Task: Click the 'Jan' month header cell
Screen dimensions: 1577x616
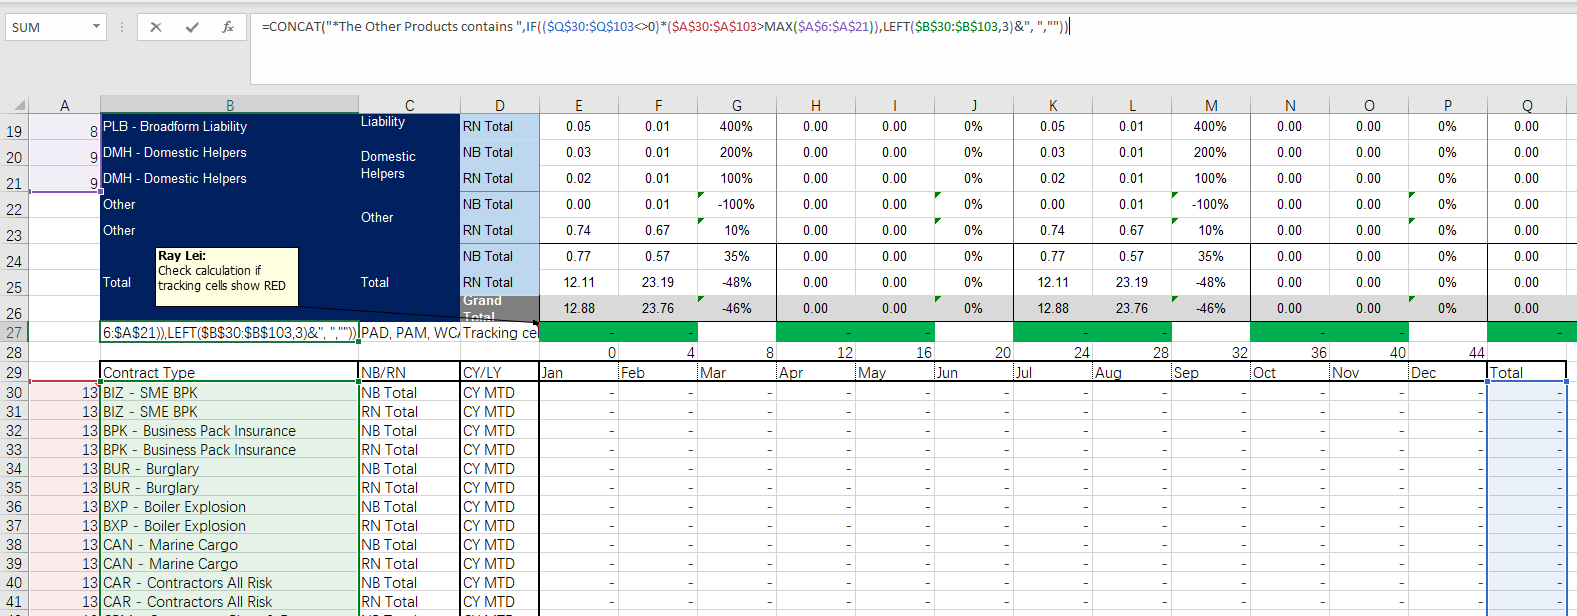Action: (578, 373)
